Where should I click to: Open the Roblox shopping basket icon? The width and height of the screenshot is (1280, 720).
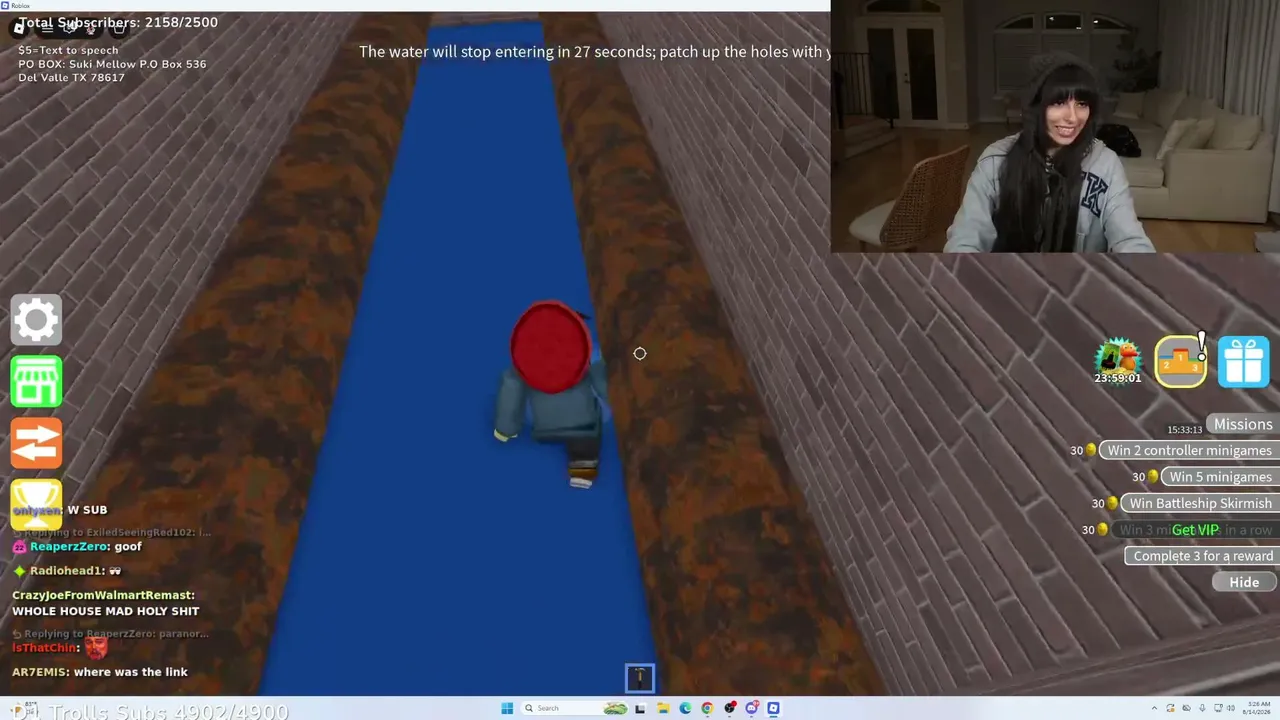(x=120, y=28)
